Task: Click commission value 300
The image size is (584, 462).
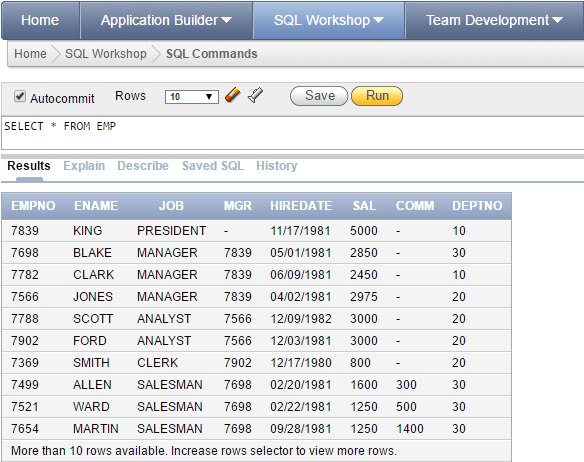Action: pyautogui.click(x=406, y=385)
